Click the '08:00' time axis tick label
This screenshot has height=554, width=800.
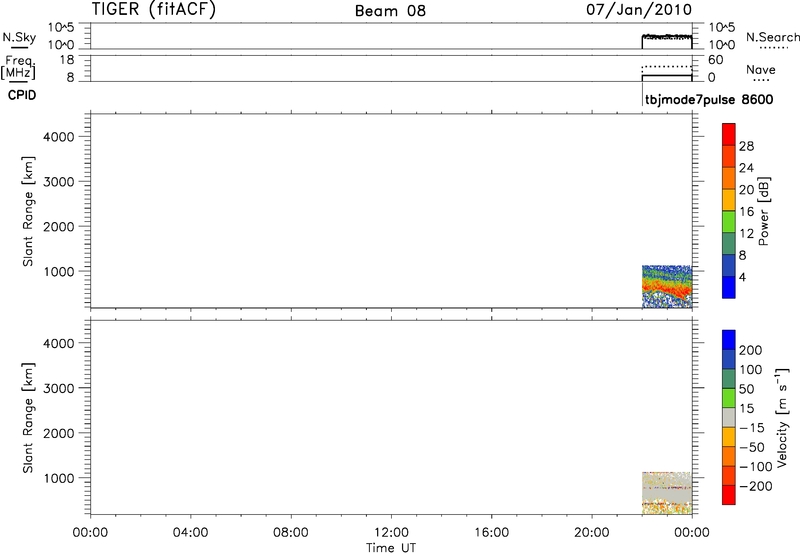click(291, 533)
